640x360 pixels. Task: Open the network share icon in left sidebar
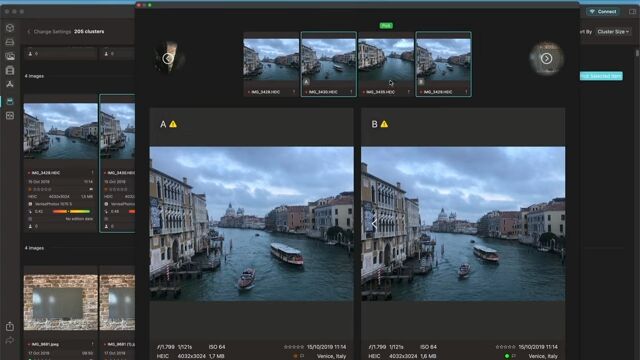[10, 84]
